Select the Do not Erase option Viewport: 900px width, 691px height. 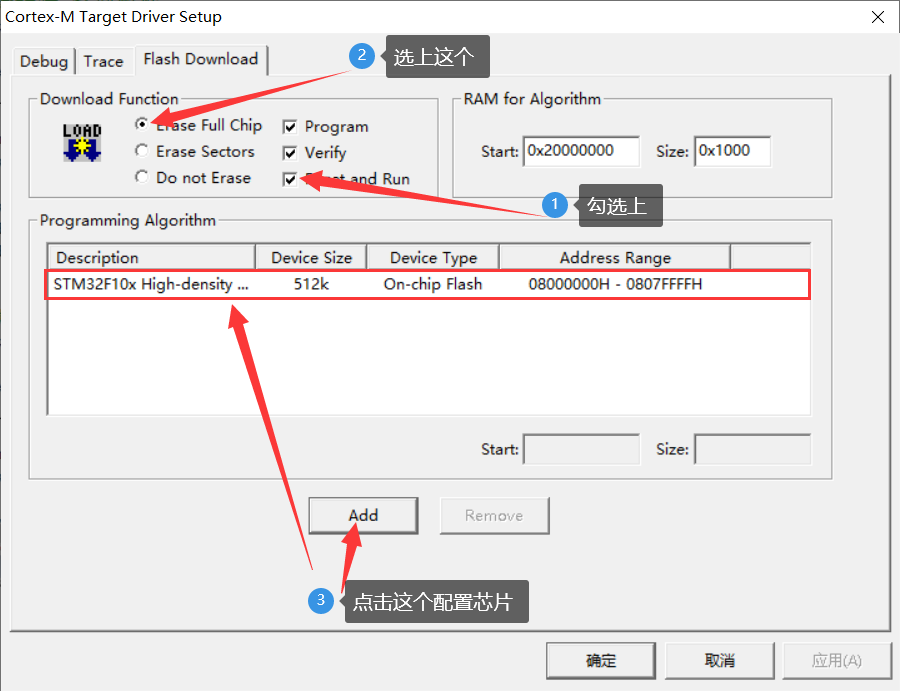coord(141,178)
